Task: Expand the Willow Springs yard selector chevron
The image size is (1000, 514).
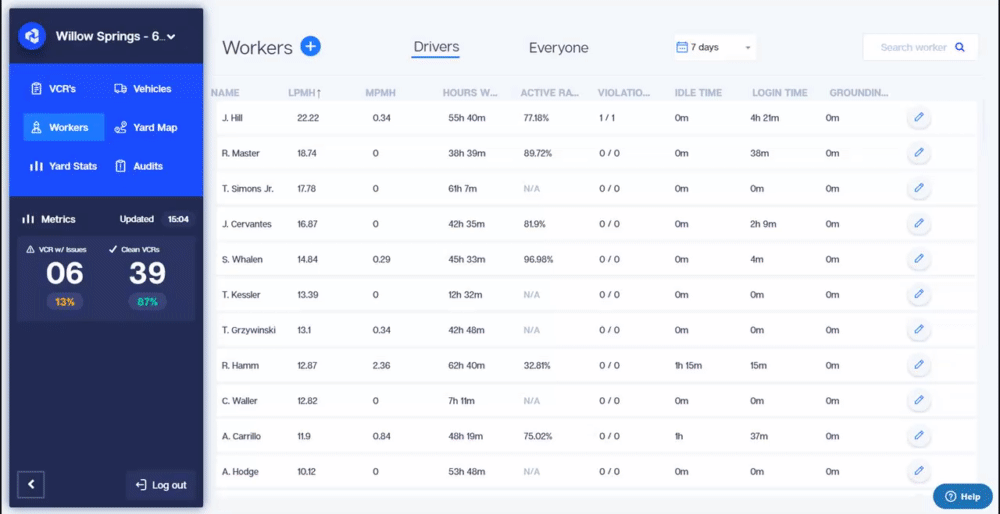Action: [171, 37]
